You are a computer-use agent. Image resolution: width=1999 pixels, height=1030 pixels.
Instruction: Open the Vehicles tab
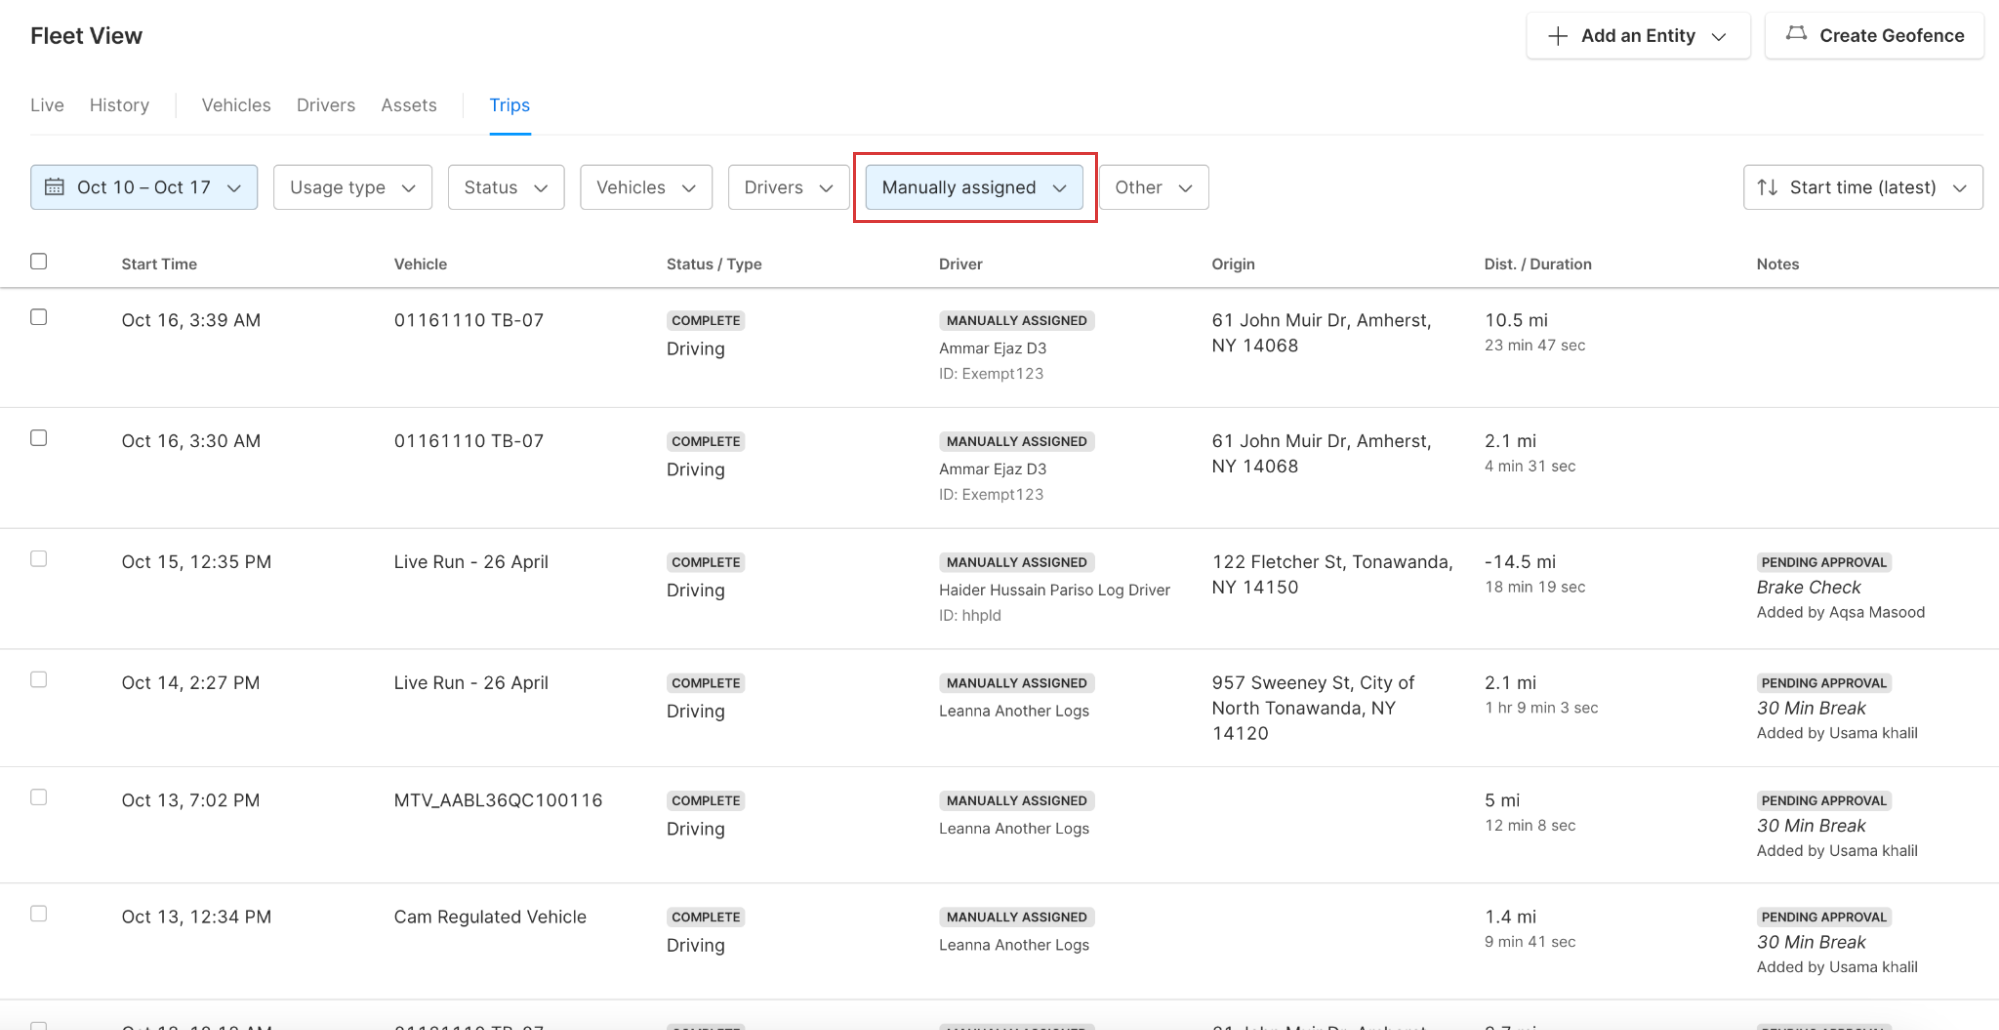click(x=236, y=105)
